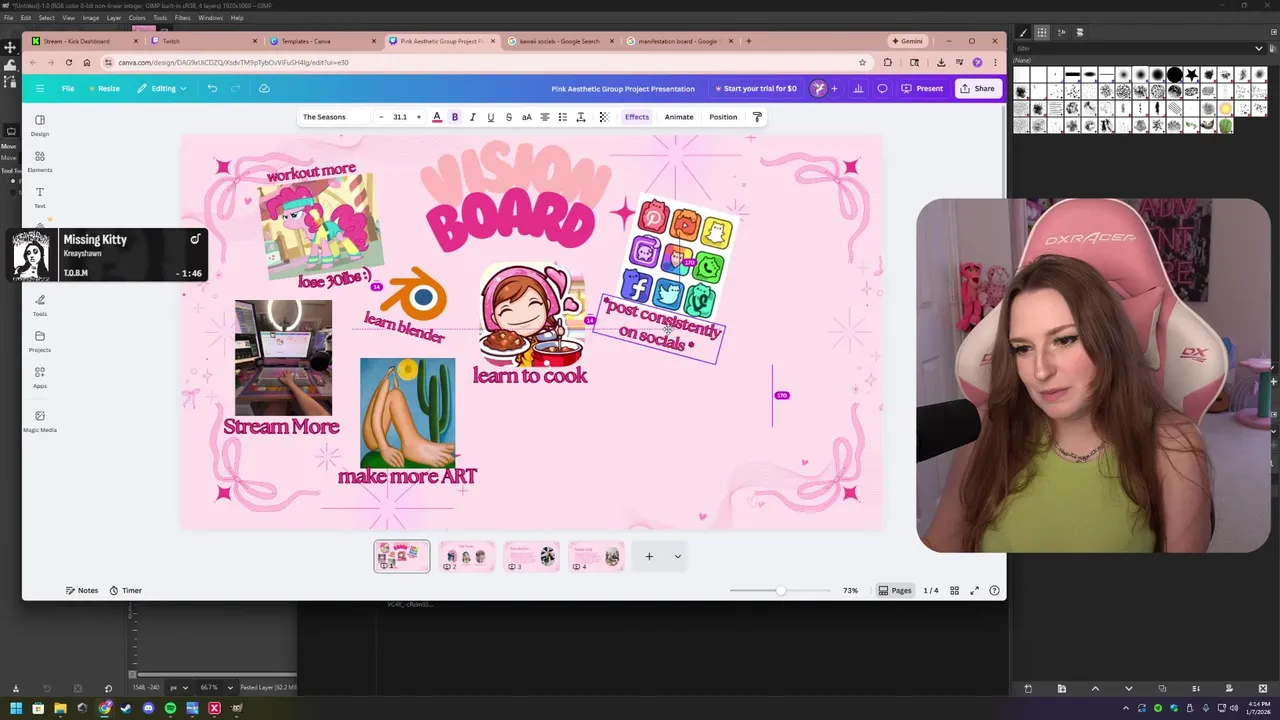
Task: Bookmark this page with the star icon
Action: pyautogui.click(x=862, y=62)
